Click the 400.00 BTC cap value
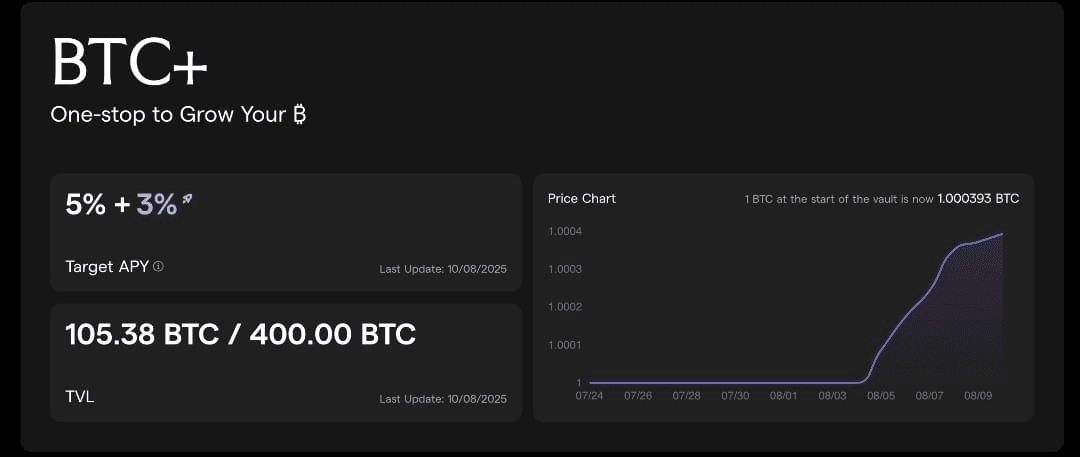Screen dimensions: 1080x457 (x=333, y=334)
